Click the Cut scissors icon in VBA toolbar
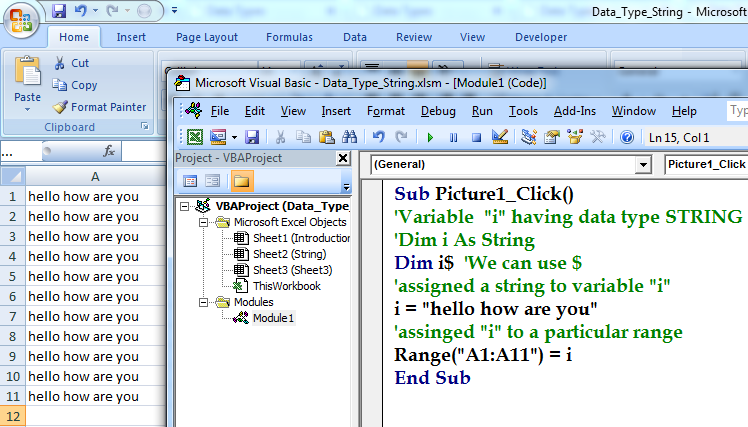748x427 pixels. pos(280,137)
